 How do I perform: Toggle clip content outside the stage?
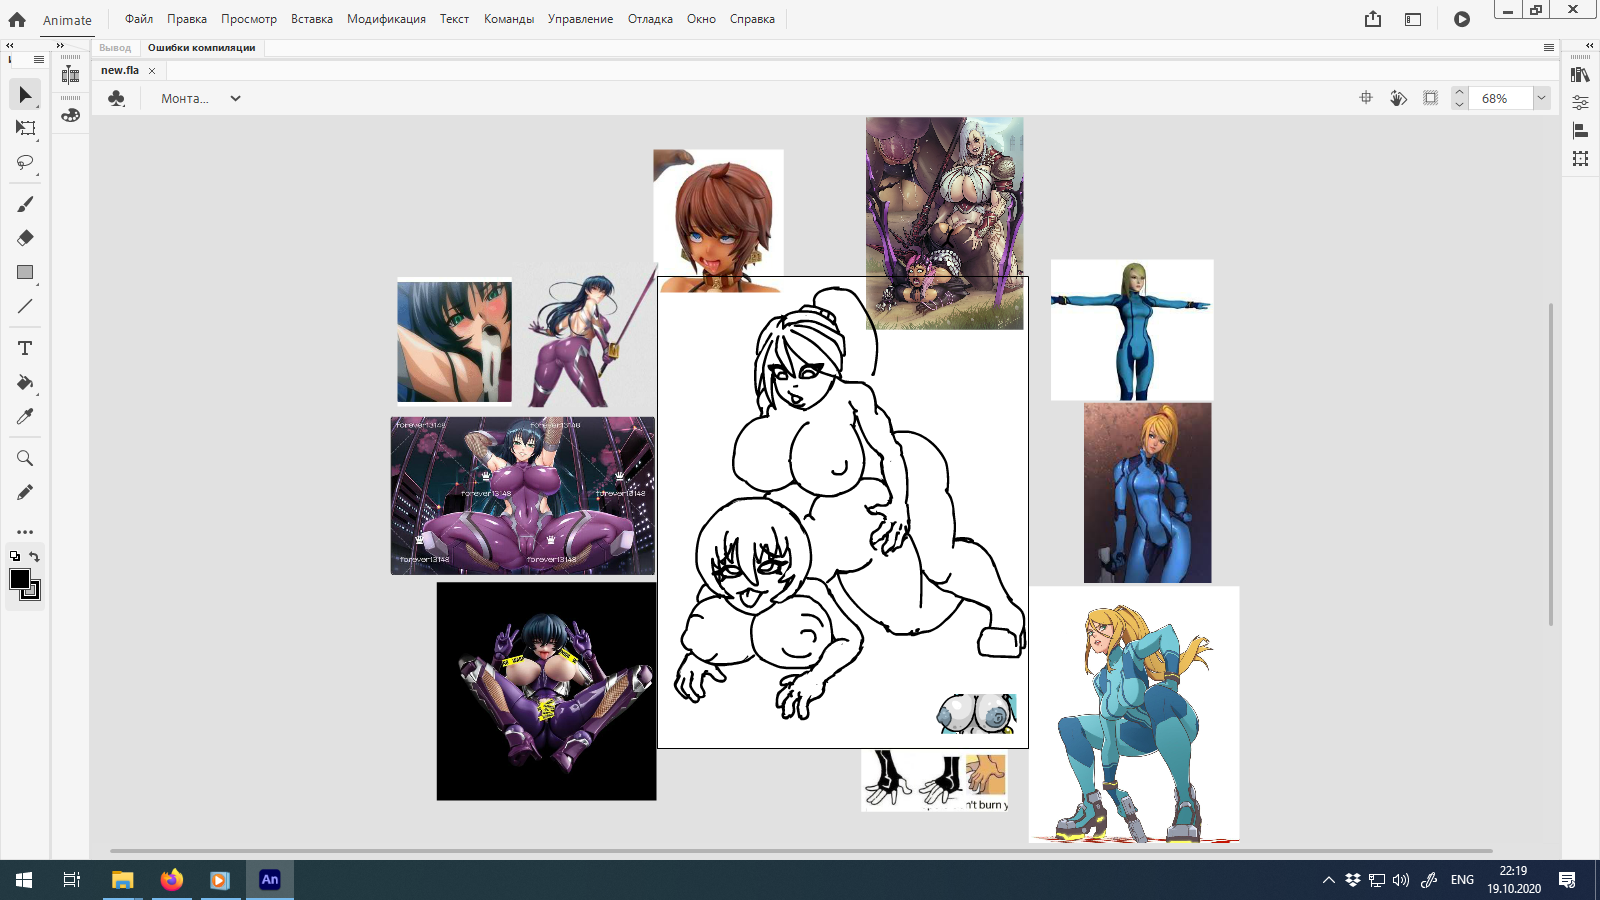(1431, 98)
